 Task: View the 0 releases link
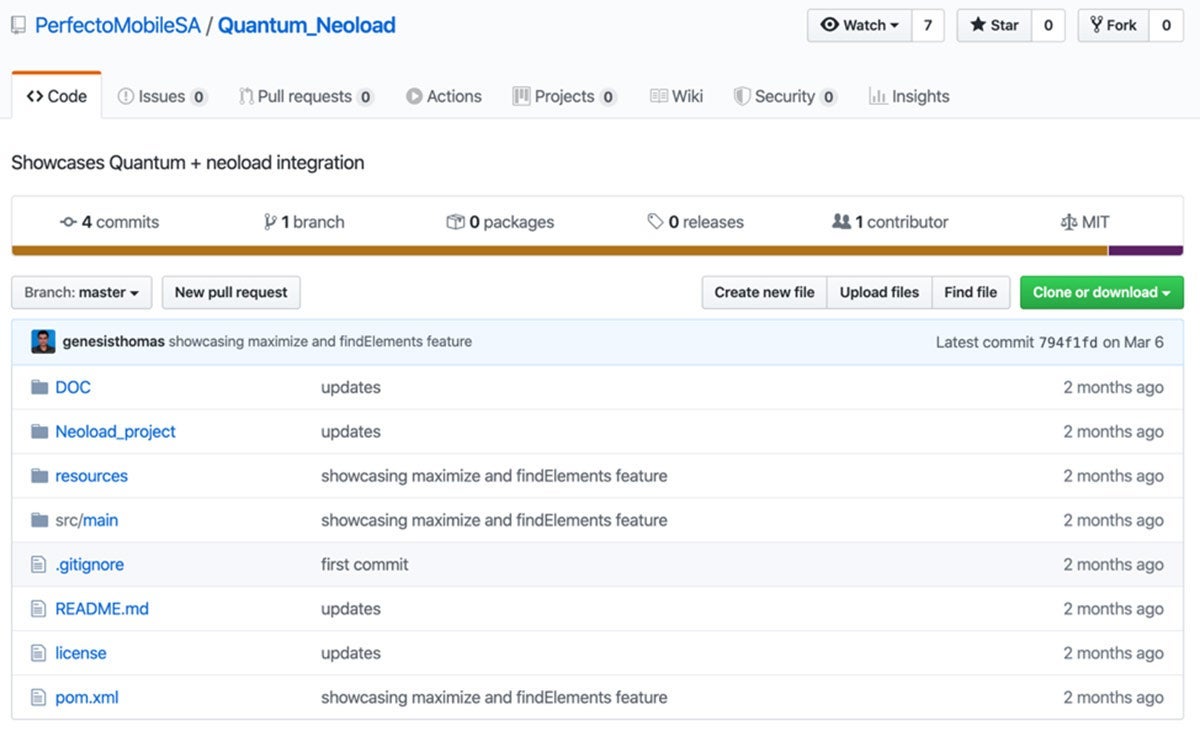tap(696, 222)
